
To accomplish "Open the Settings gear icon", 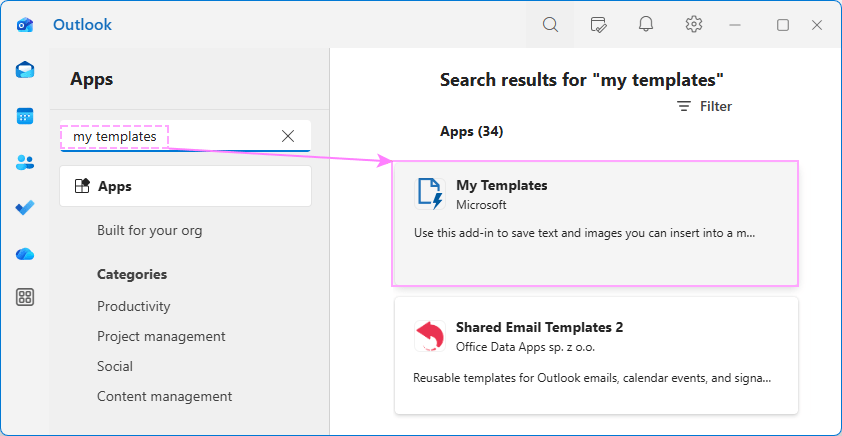I will point(694,24).
